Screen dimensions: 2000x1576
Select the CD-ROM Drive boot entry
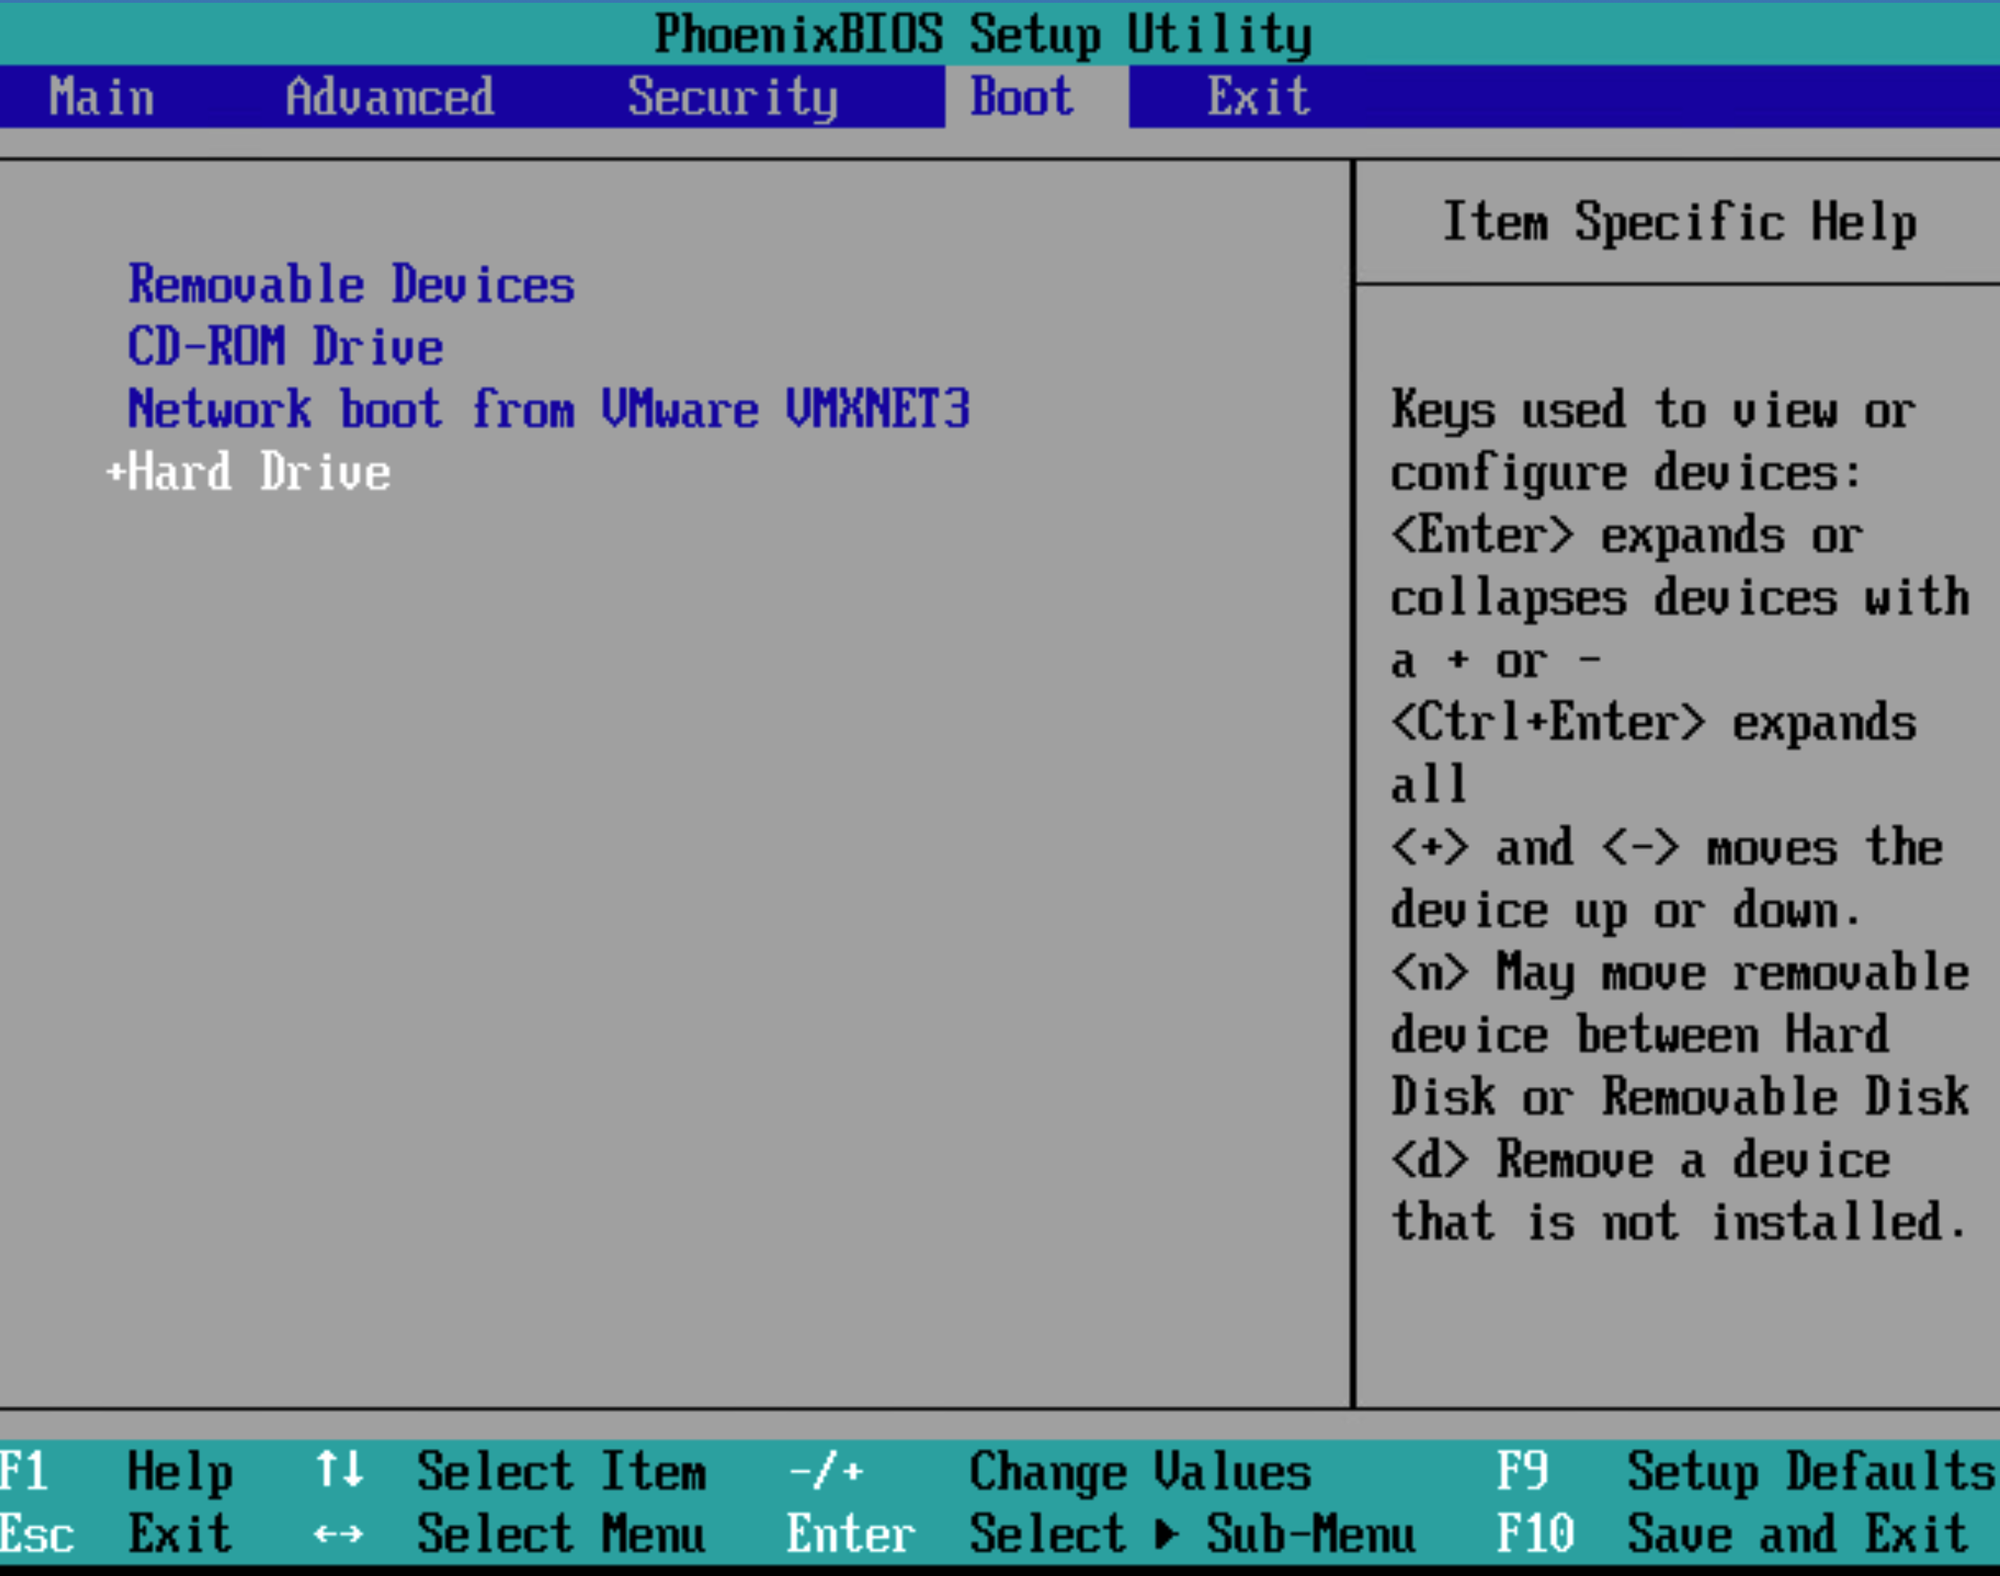click(x=285, y=346)
